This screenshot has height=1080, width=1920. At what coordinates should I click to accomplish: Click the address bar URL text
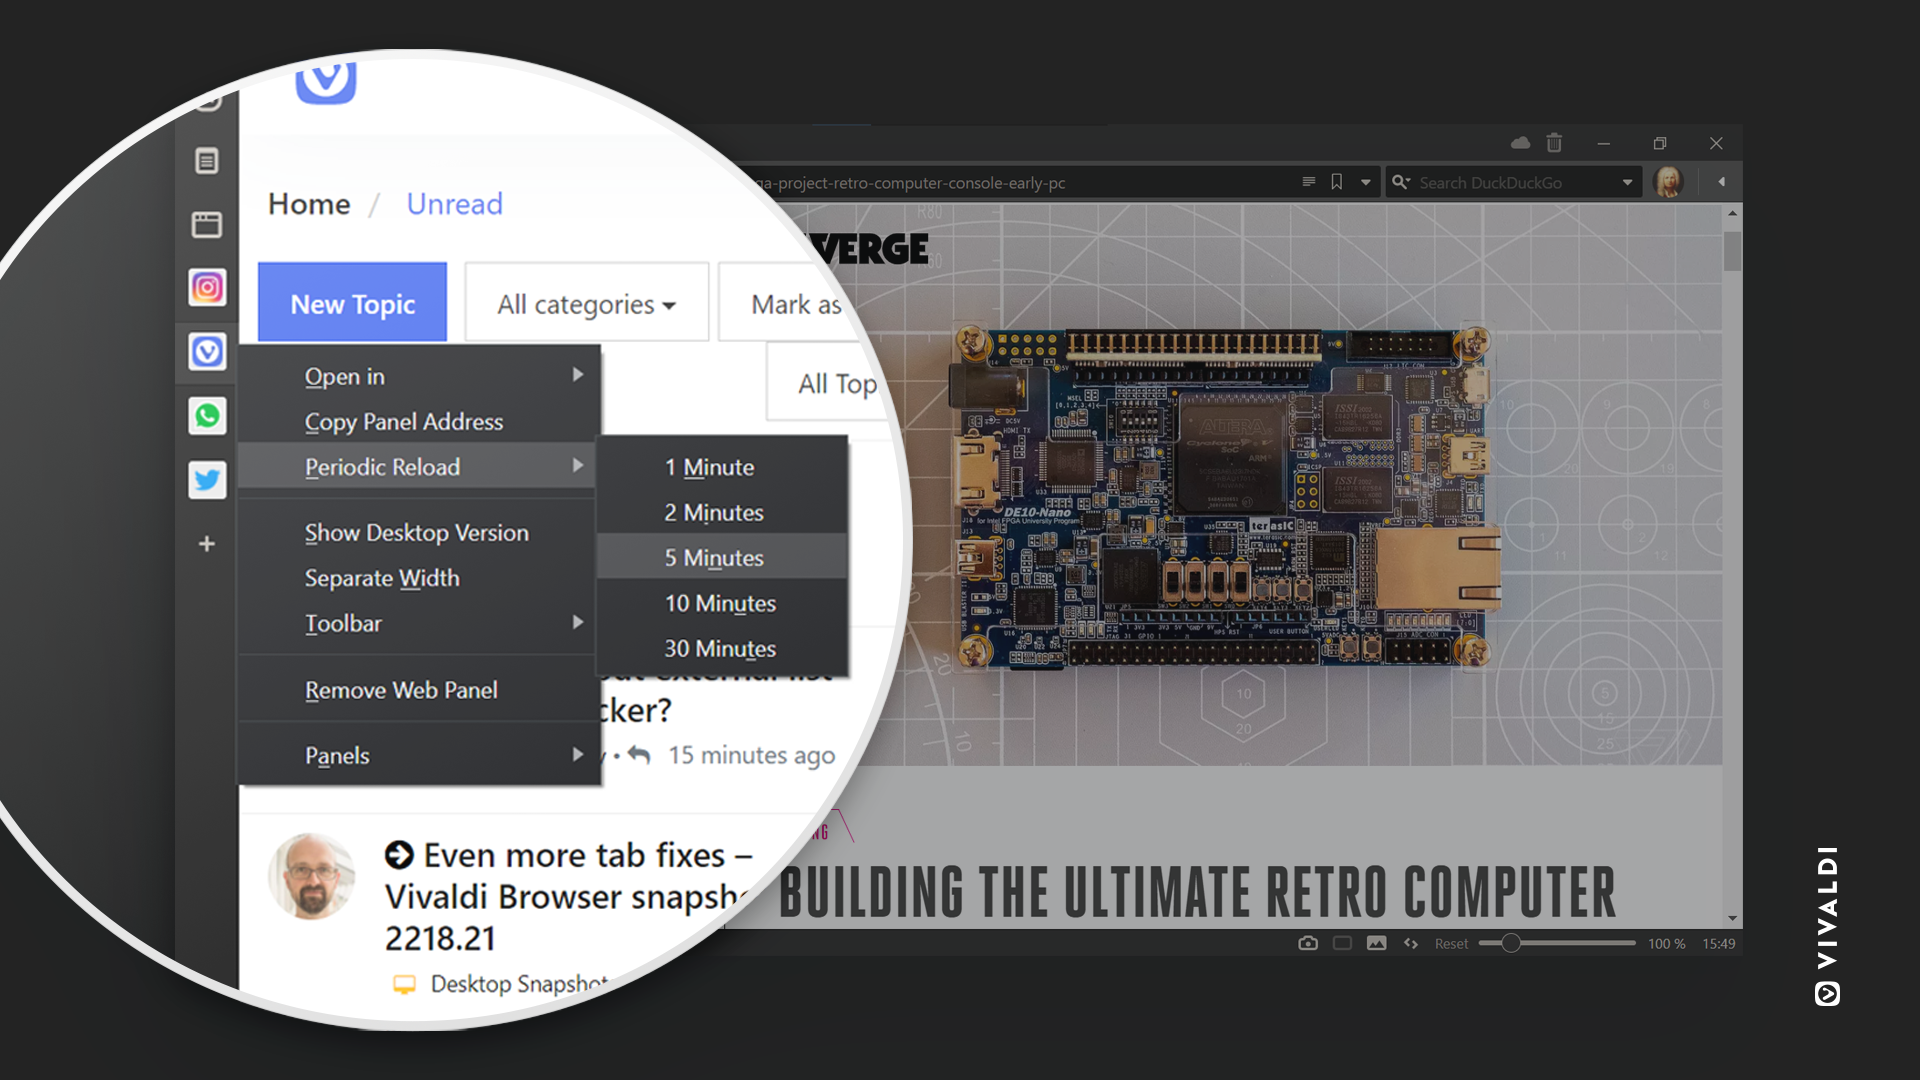pos(910,182)
